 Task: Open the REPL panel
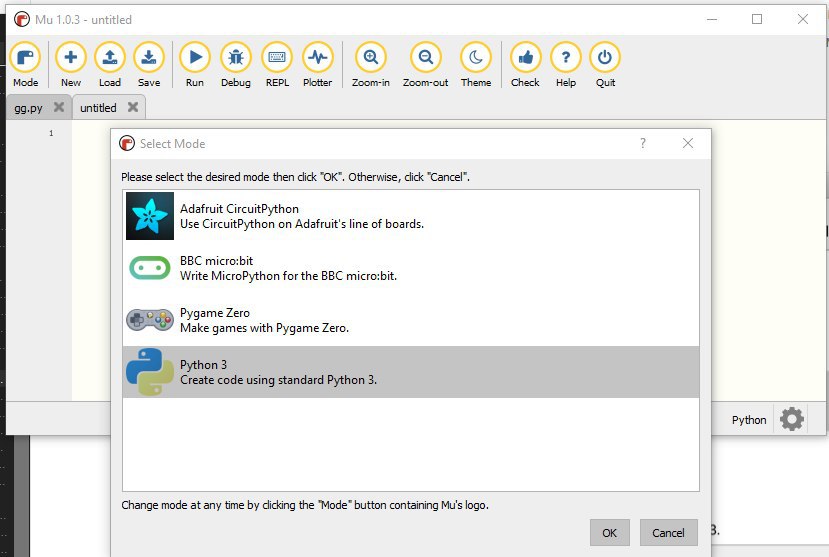[x=277, y=64]
